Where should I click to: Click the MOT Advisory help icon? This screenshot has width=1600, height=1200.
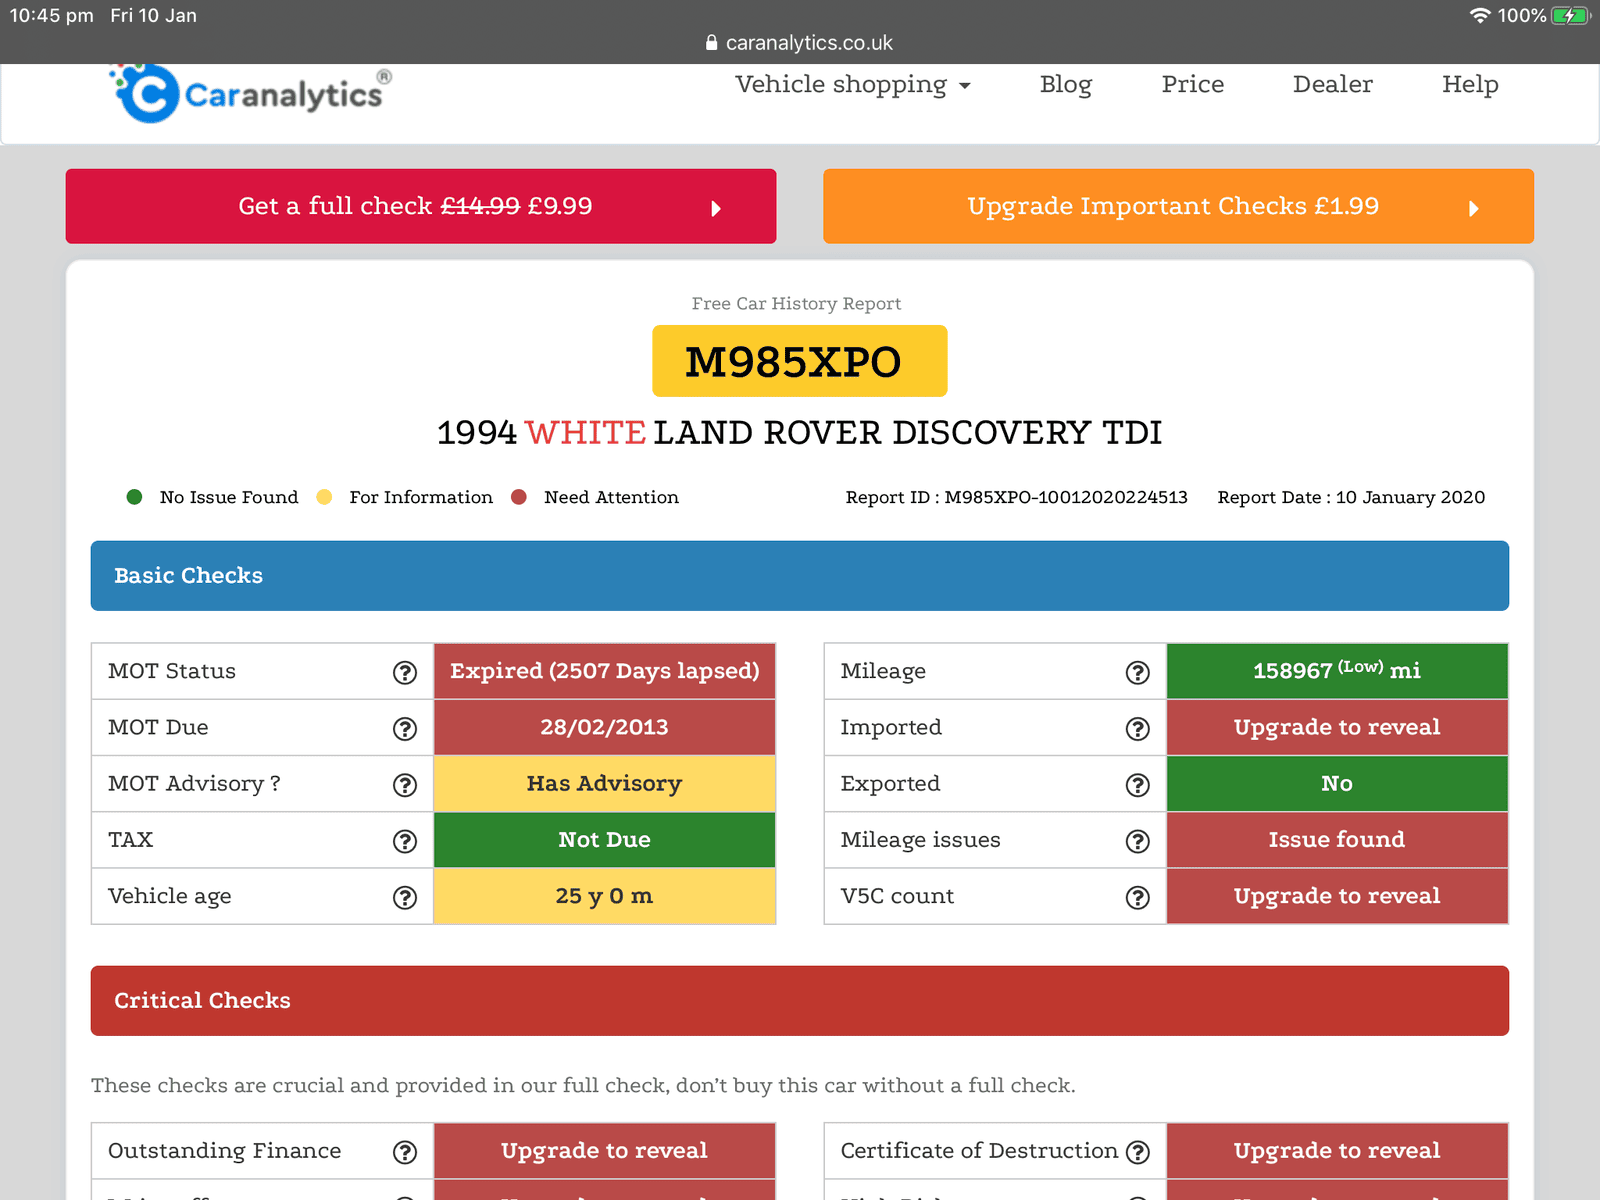tap(405, 785)
